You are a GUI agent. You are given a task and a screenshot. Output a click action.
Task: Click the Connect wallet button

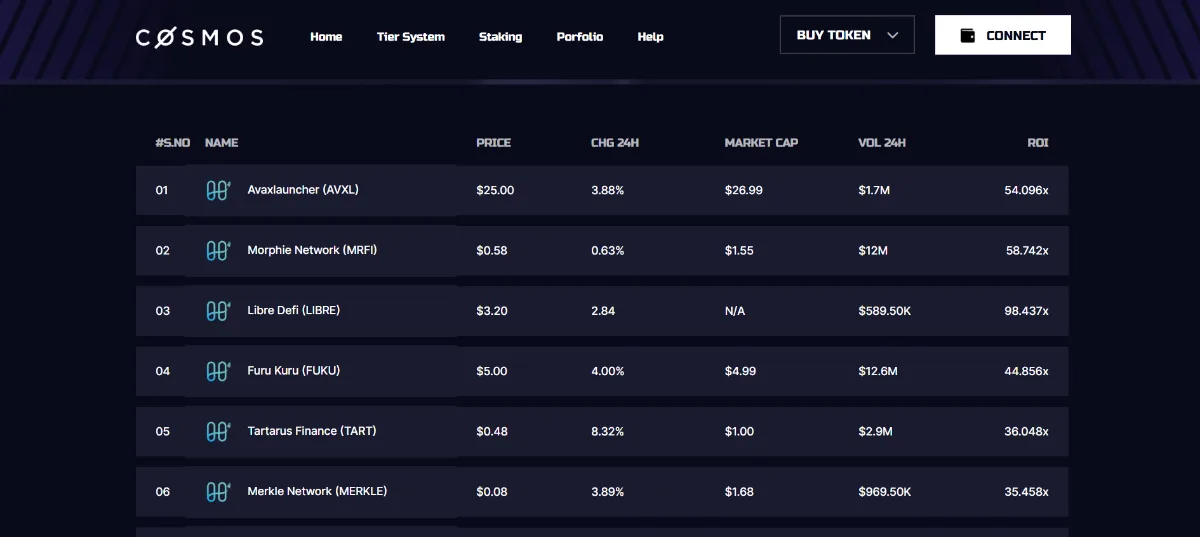[x=1003, y=35]
